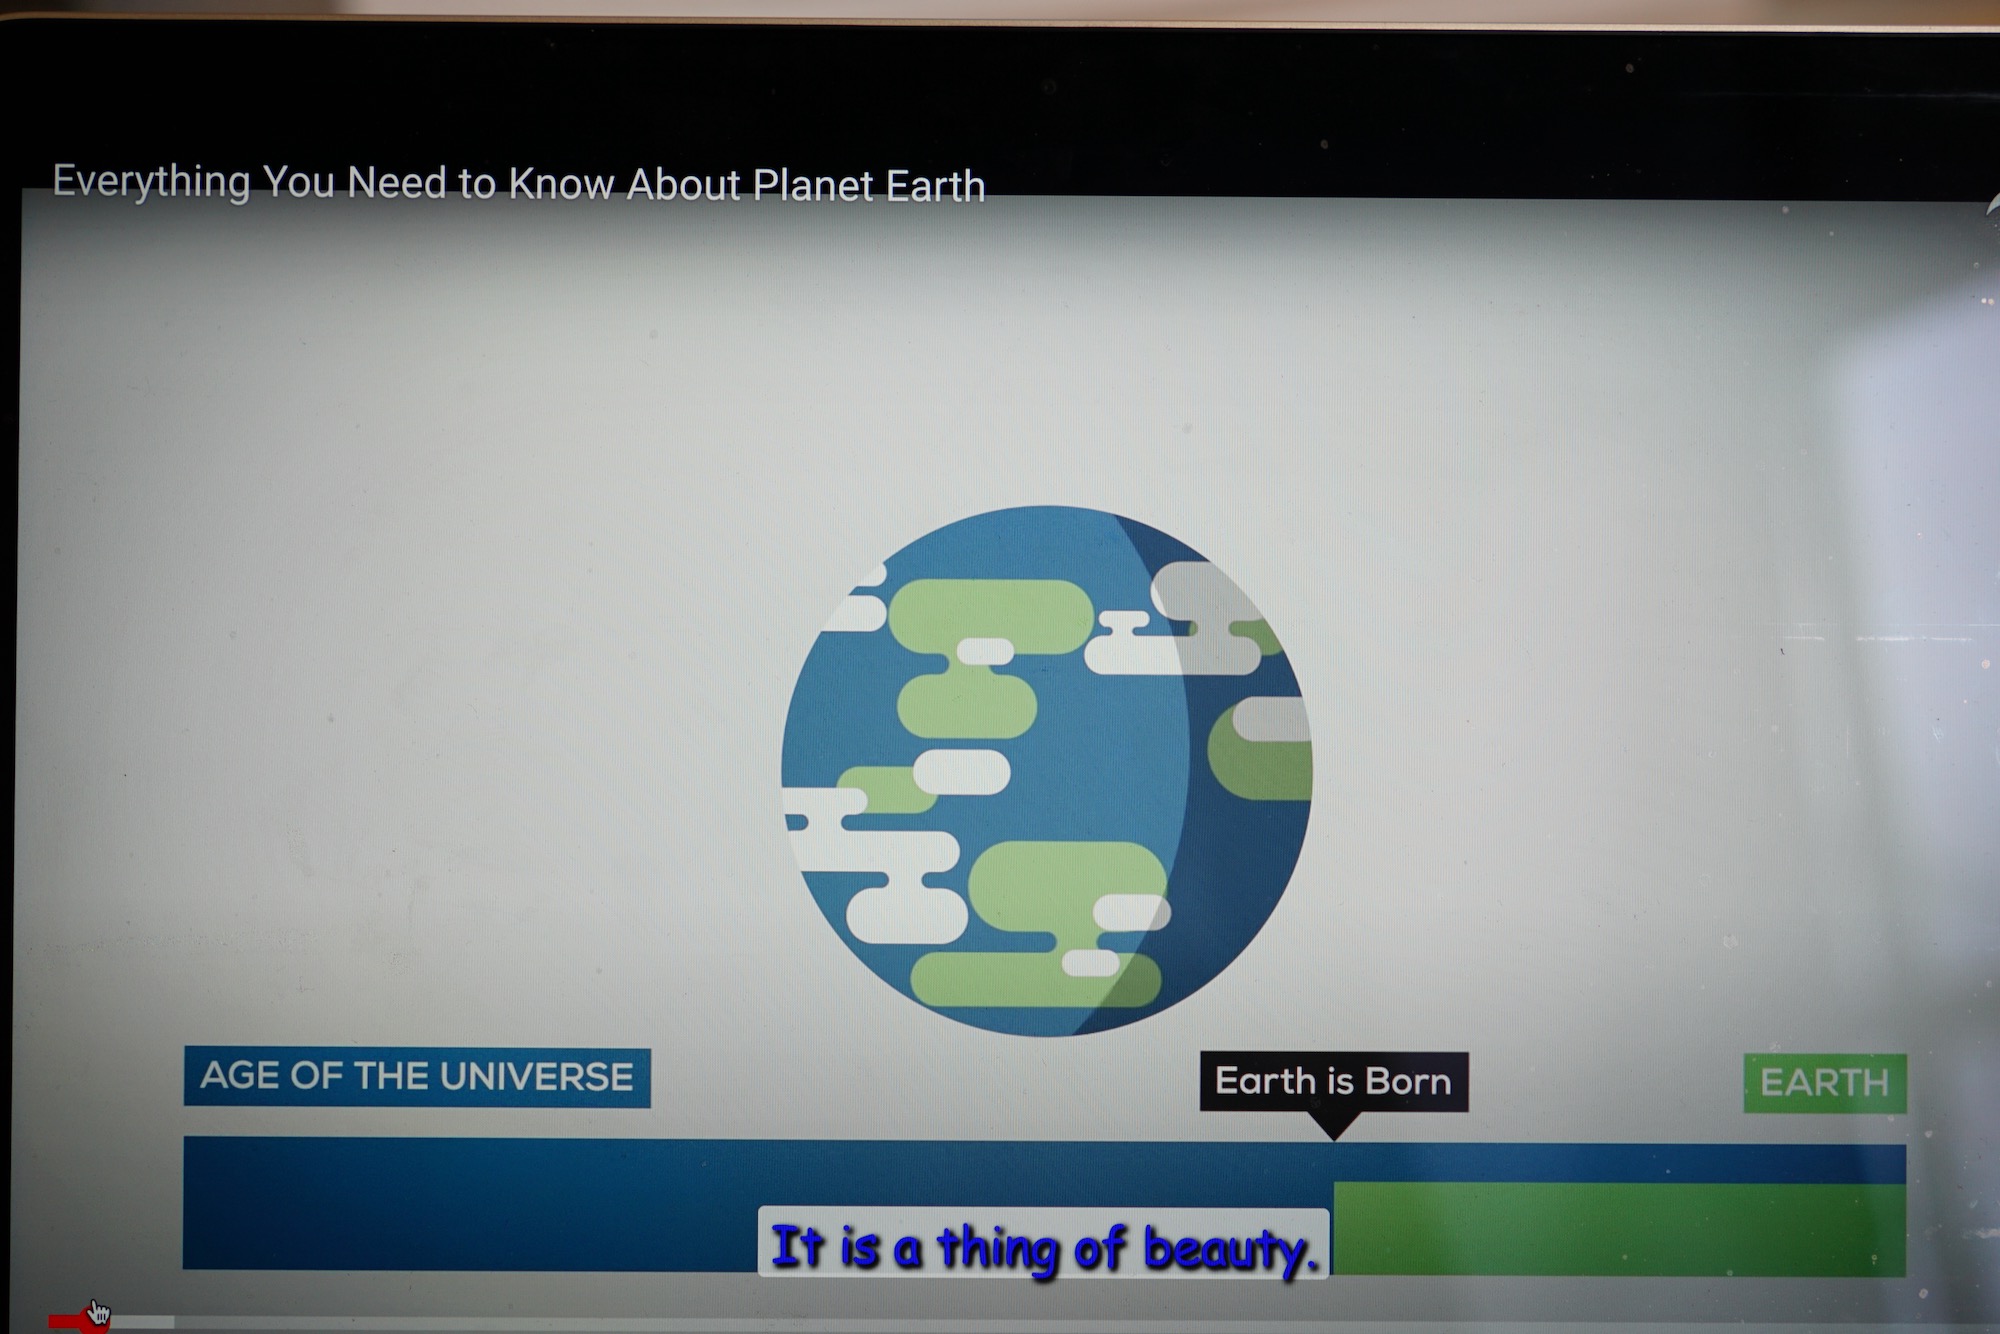Click the blue universe age bar
The height and width of the screenshot is (1334, 2000).
tap(470, 1203)
